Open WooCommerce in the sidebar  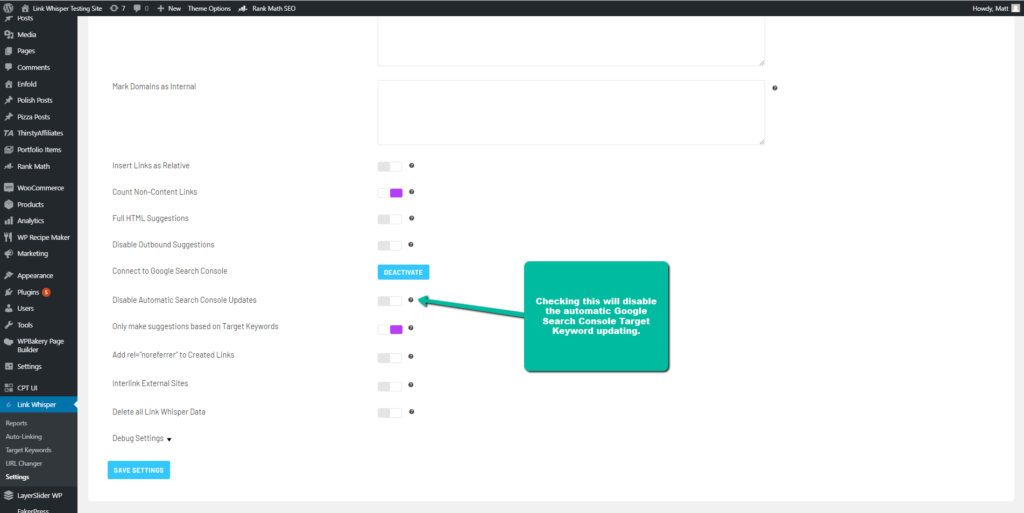pos(39,188)
